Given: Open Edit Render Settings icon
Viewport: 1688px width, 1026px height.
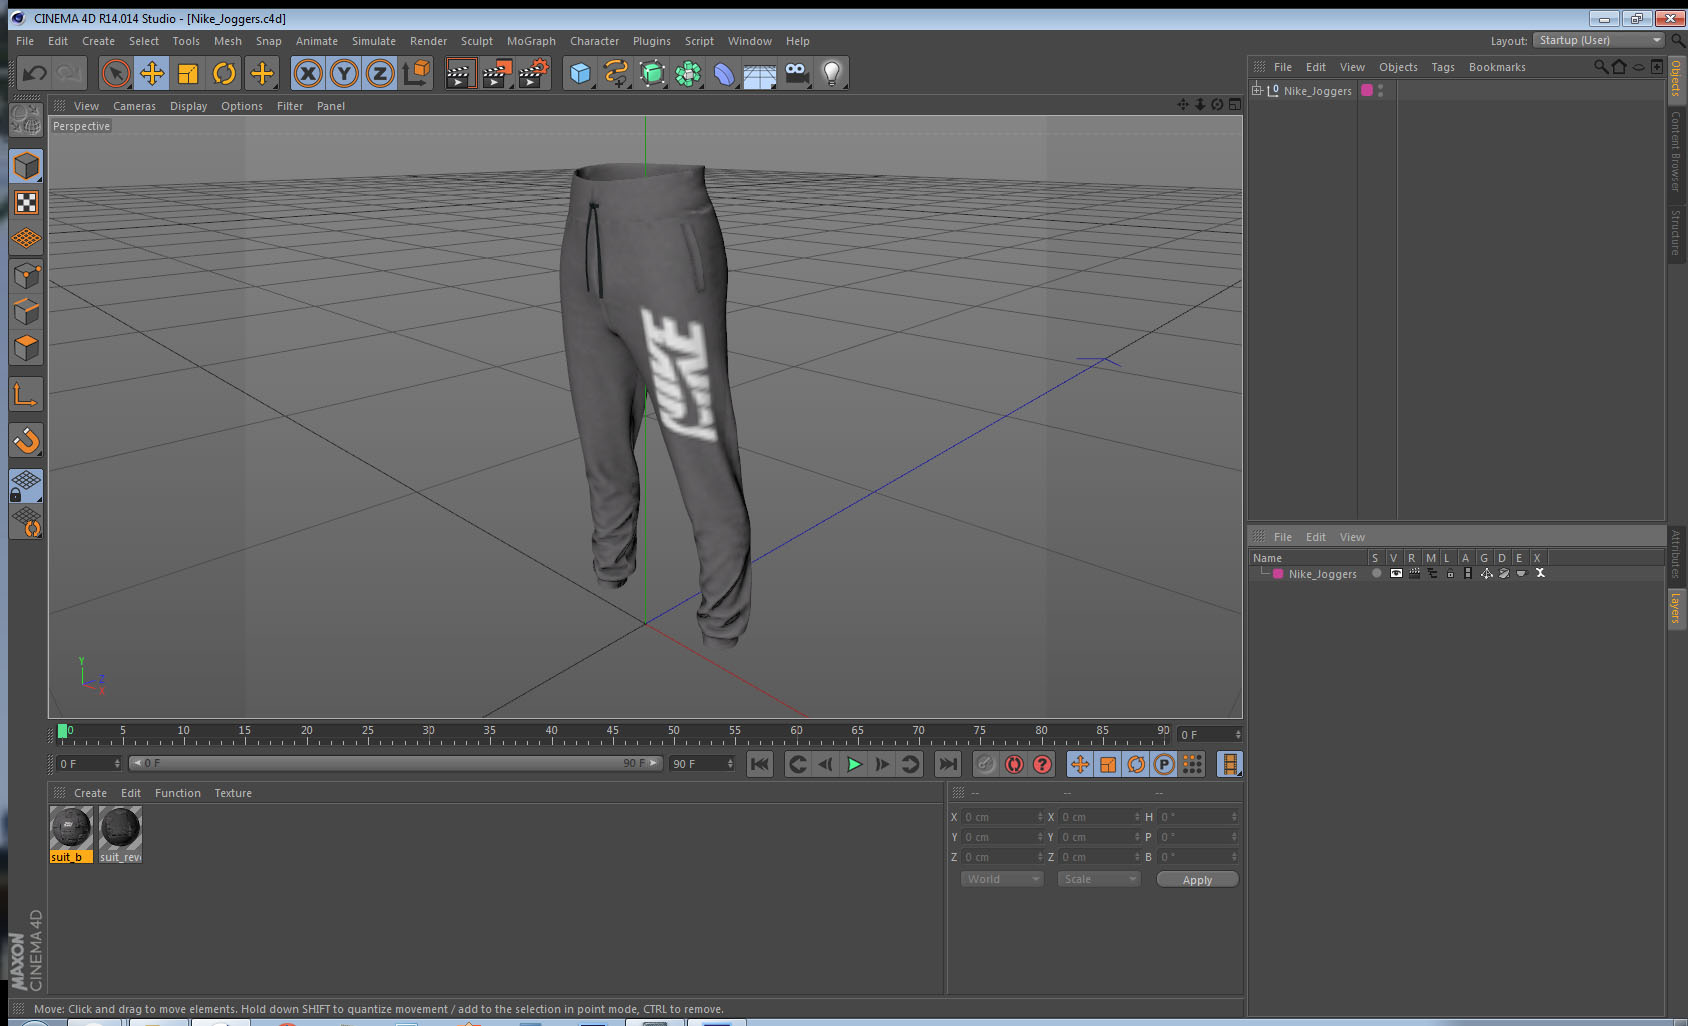Looking at the screenshot, I should (x=534, y=73).
